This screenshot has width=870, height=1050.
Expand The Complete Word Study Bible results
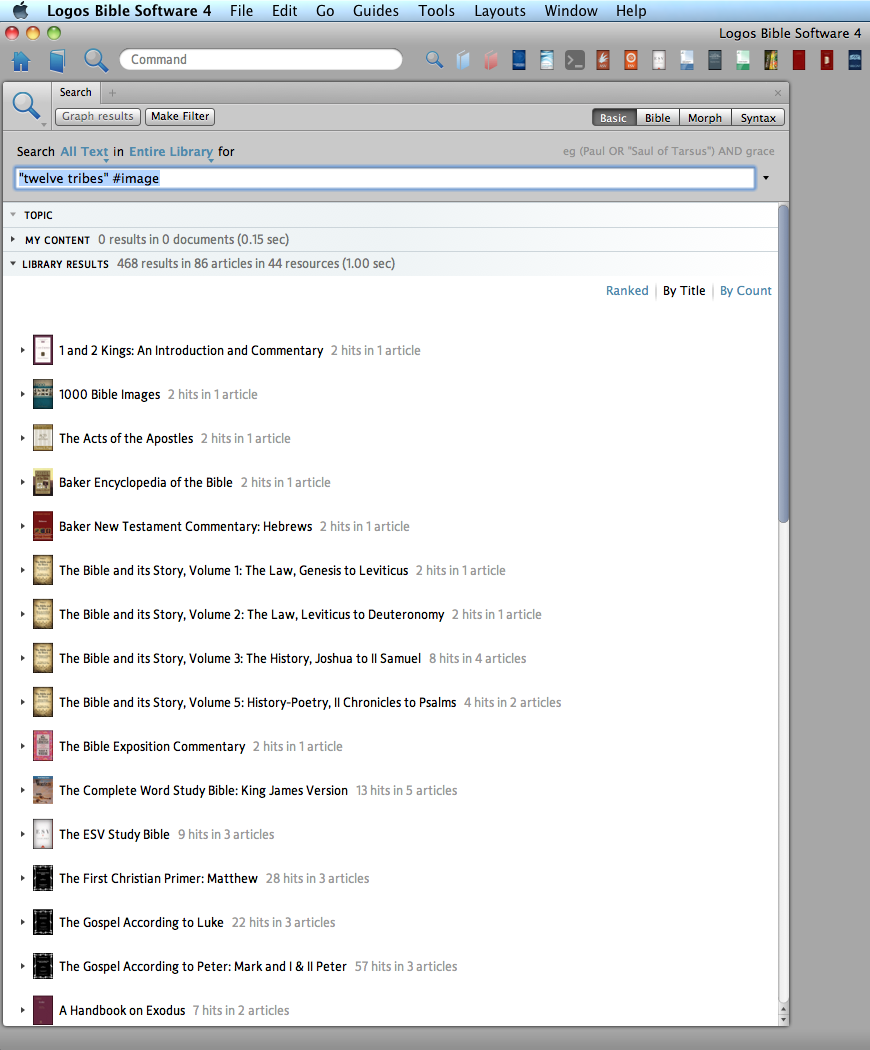[x=22, y=790]
